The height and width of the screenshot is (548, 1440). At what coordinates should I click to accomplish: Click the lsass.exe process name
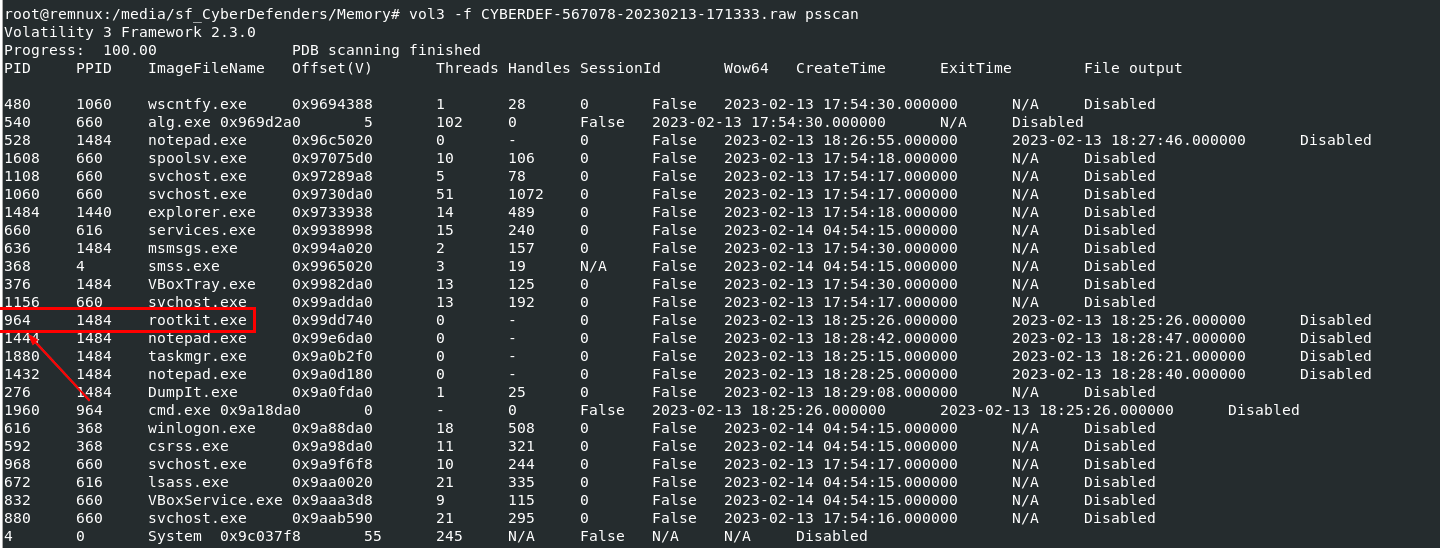point(188,483)
